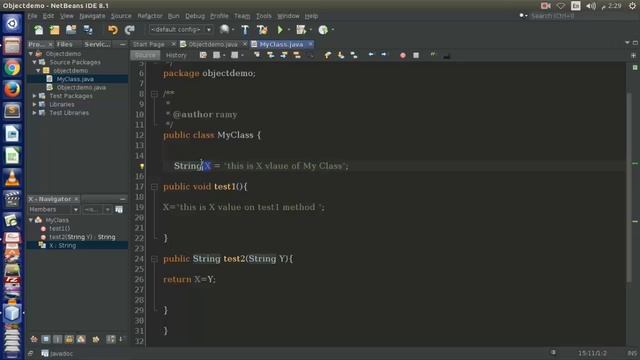The height and width of the screenshot is (360, 640).
Task: Undo the last edit
Action: point(113,30)
